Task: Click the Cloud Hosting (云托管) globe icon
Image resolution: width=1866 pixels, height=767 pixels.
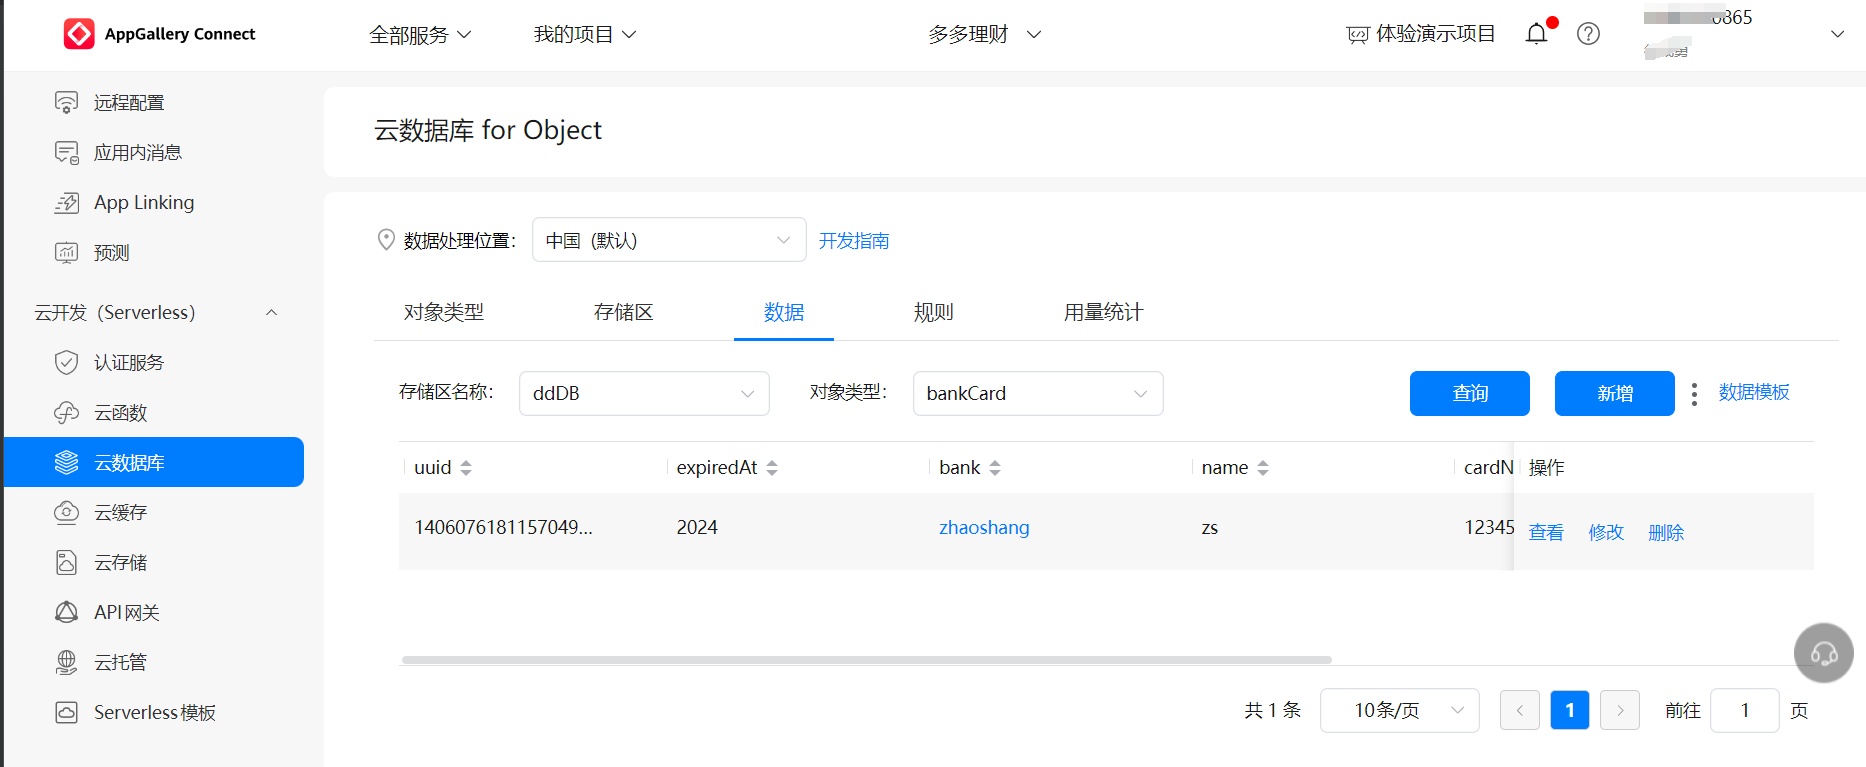Action: click(x=66, y=662)
